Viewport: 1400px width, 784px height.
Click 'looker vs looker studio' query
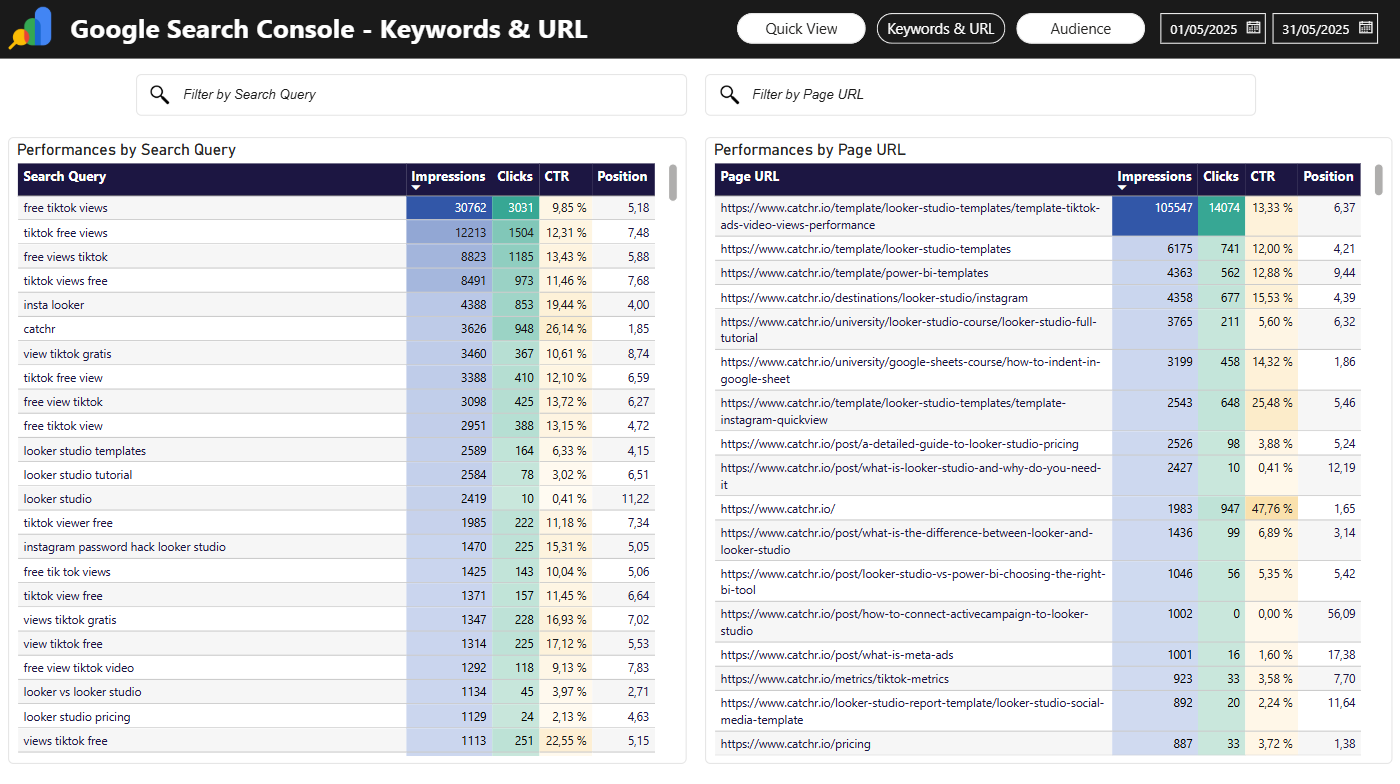tap(82, 692)
